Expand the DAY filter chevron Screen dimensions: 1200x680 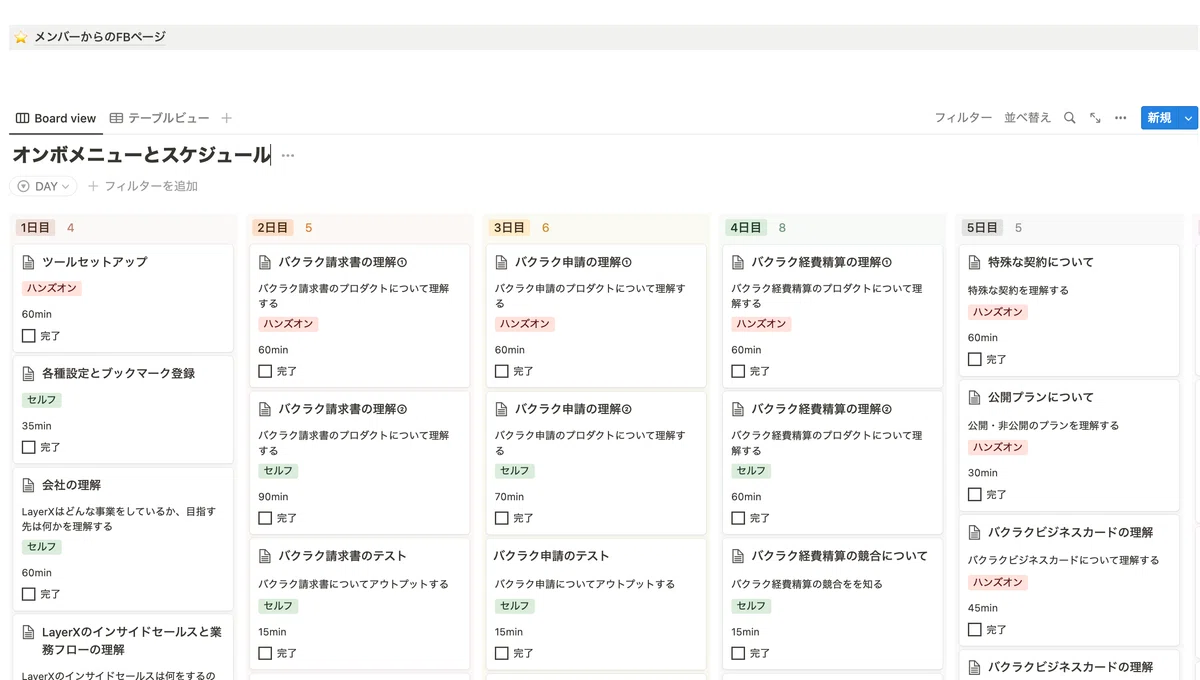65,186
